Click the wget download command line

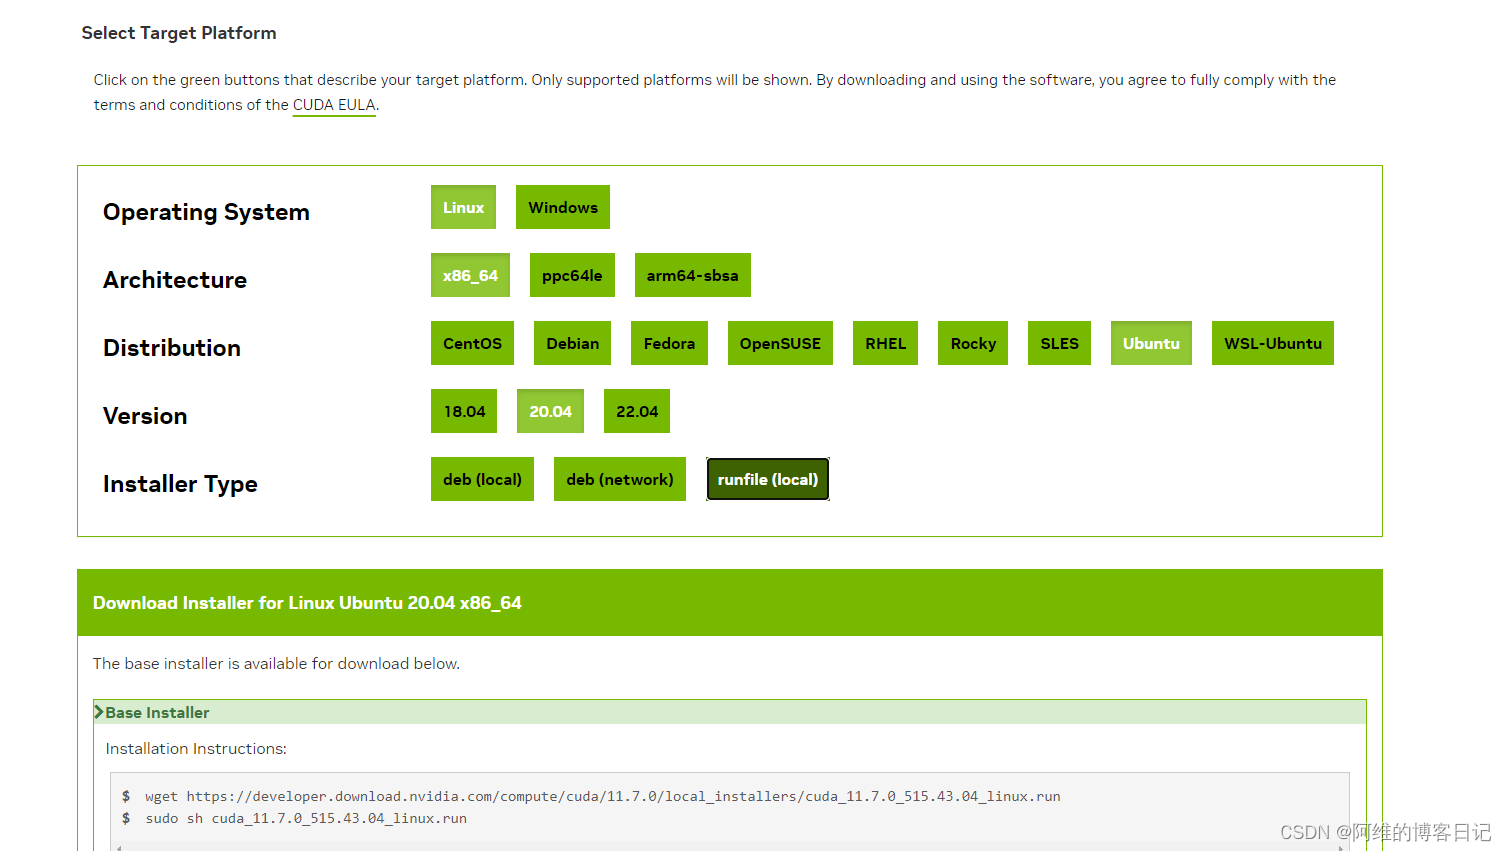(603, 796)
